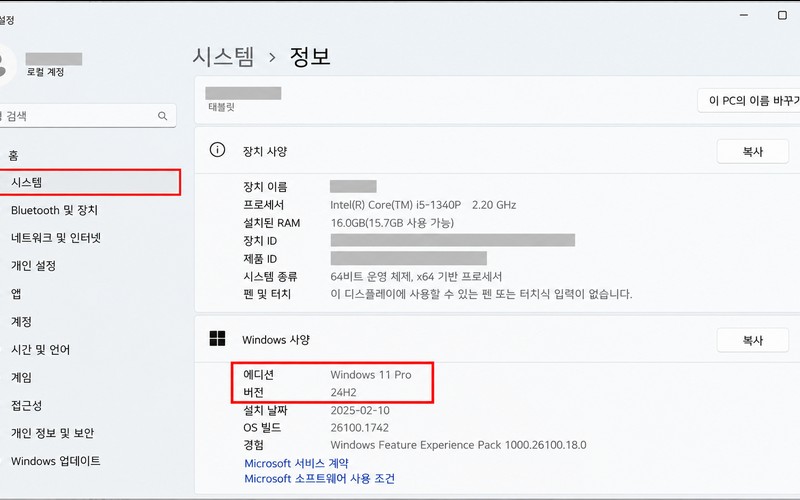800x500 pixels.
Task: Collapse the Windows 사양 section header
Action: (497, 339)
